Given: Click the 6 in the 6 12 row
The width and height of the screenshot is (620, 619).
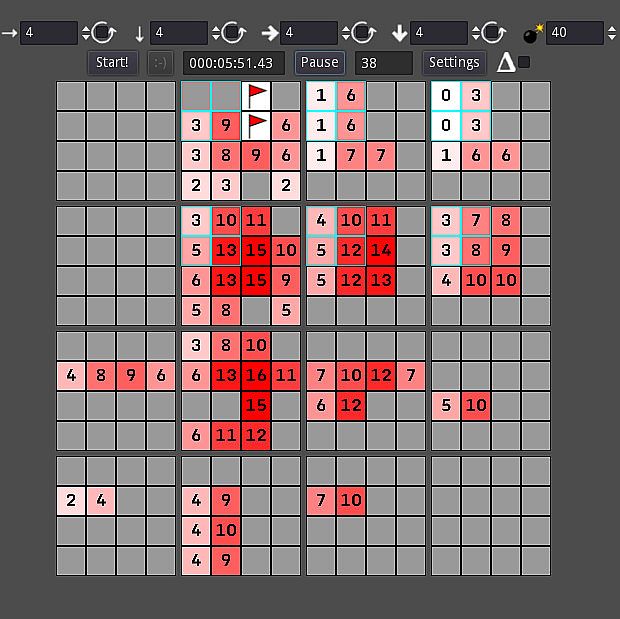Looking at the screenshot, I should pos(321,406).
